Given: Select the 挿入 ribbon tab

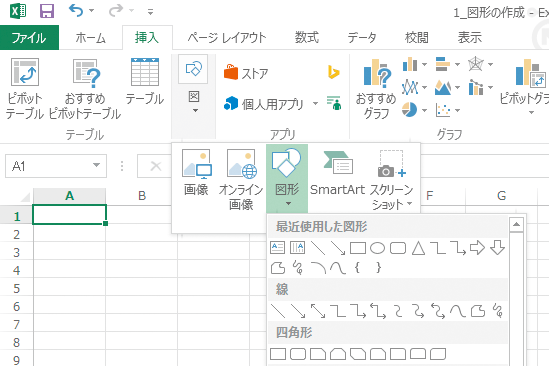Looking at the screenshot, I should coord(147,37).
